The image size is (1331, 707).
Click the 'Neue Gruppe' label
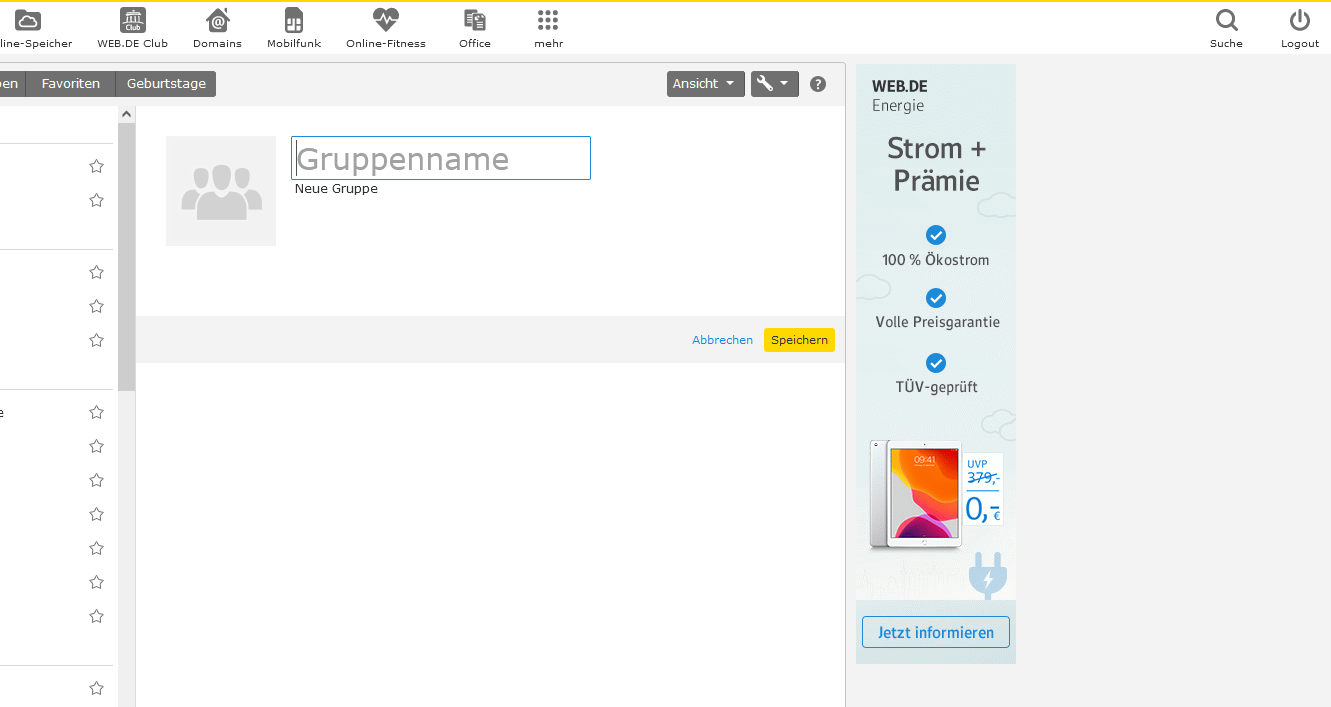click(x=336, y=189)
